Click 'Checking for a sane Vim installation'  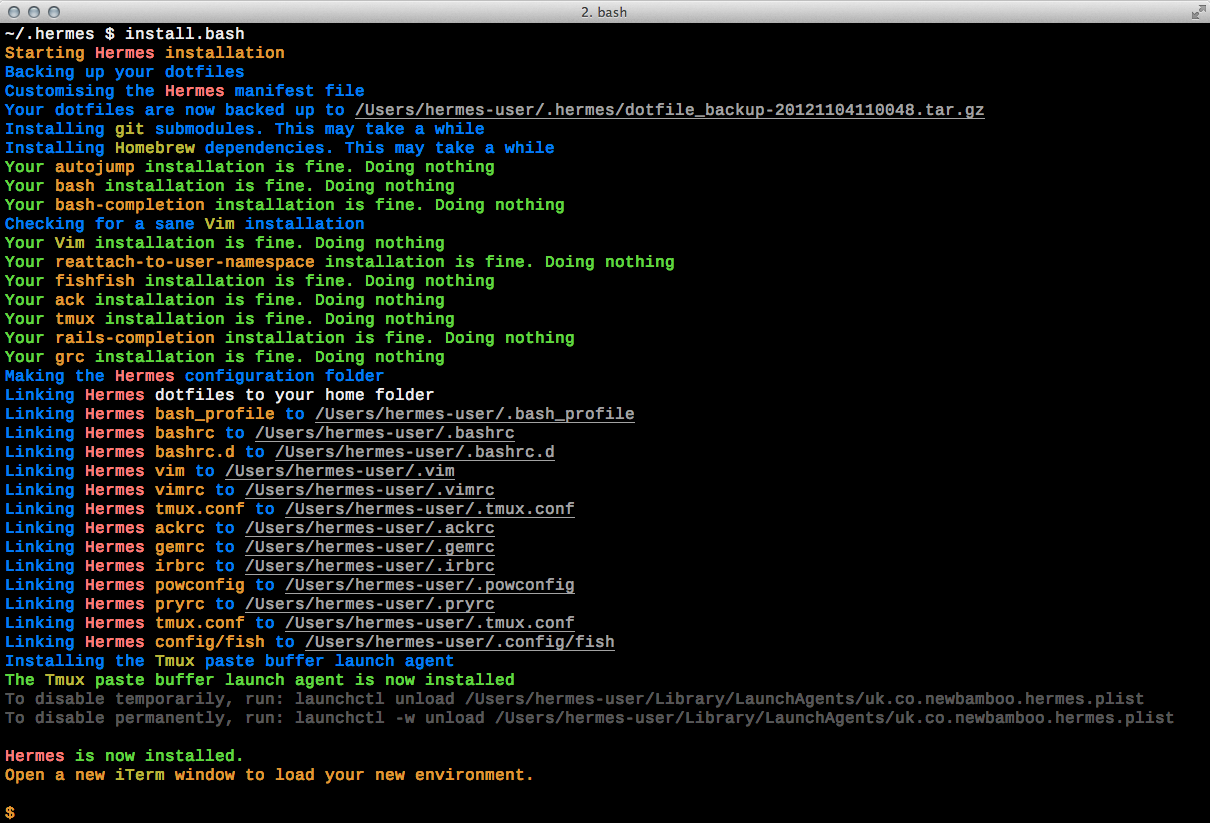(x=185, y=224)
